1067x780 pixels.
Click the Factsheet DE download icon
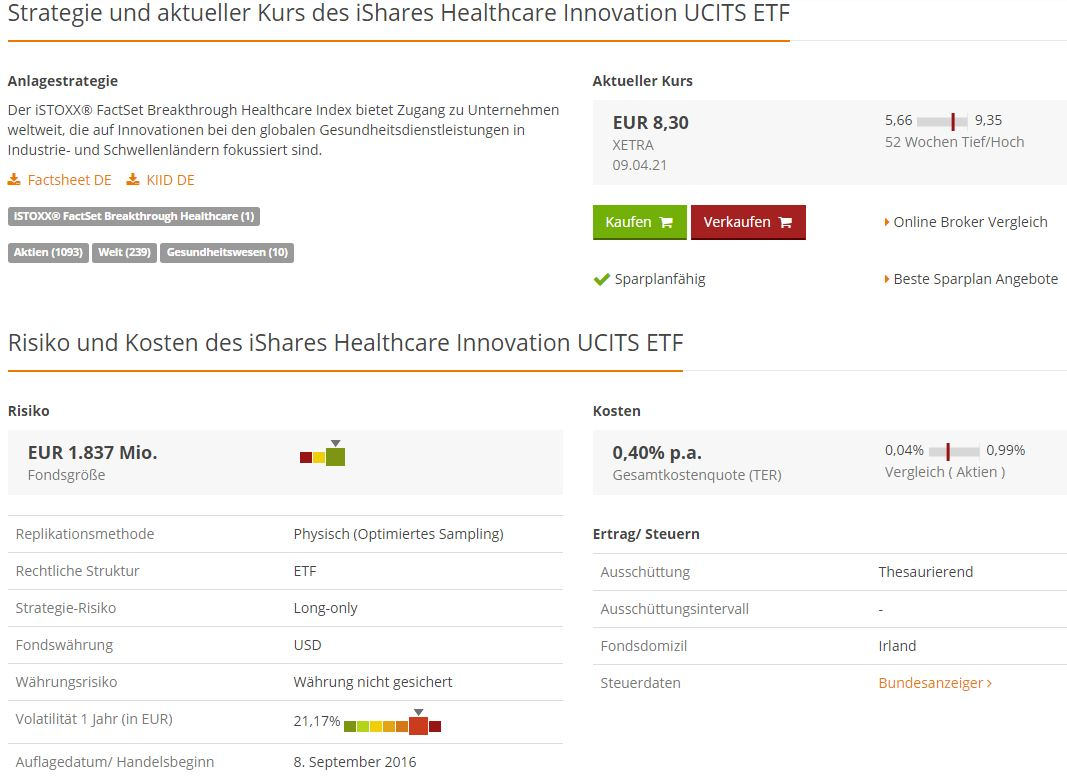(x=14, y=180)
